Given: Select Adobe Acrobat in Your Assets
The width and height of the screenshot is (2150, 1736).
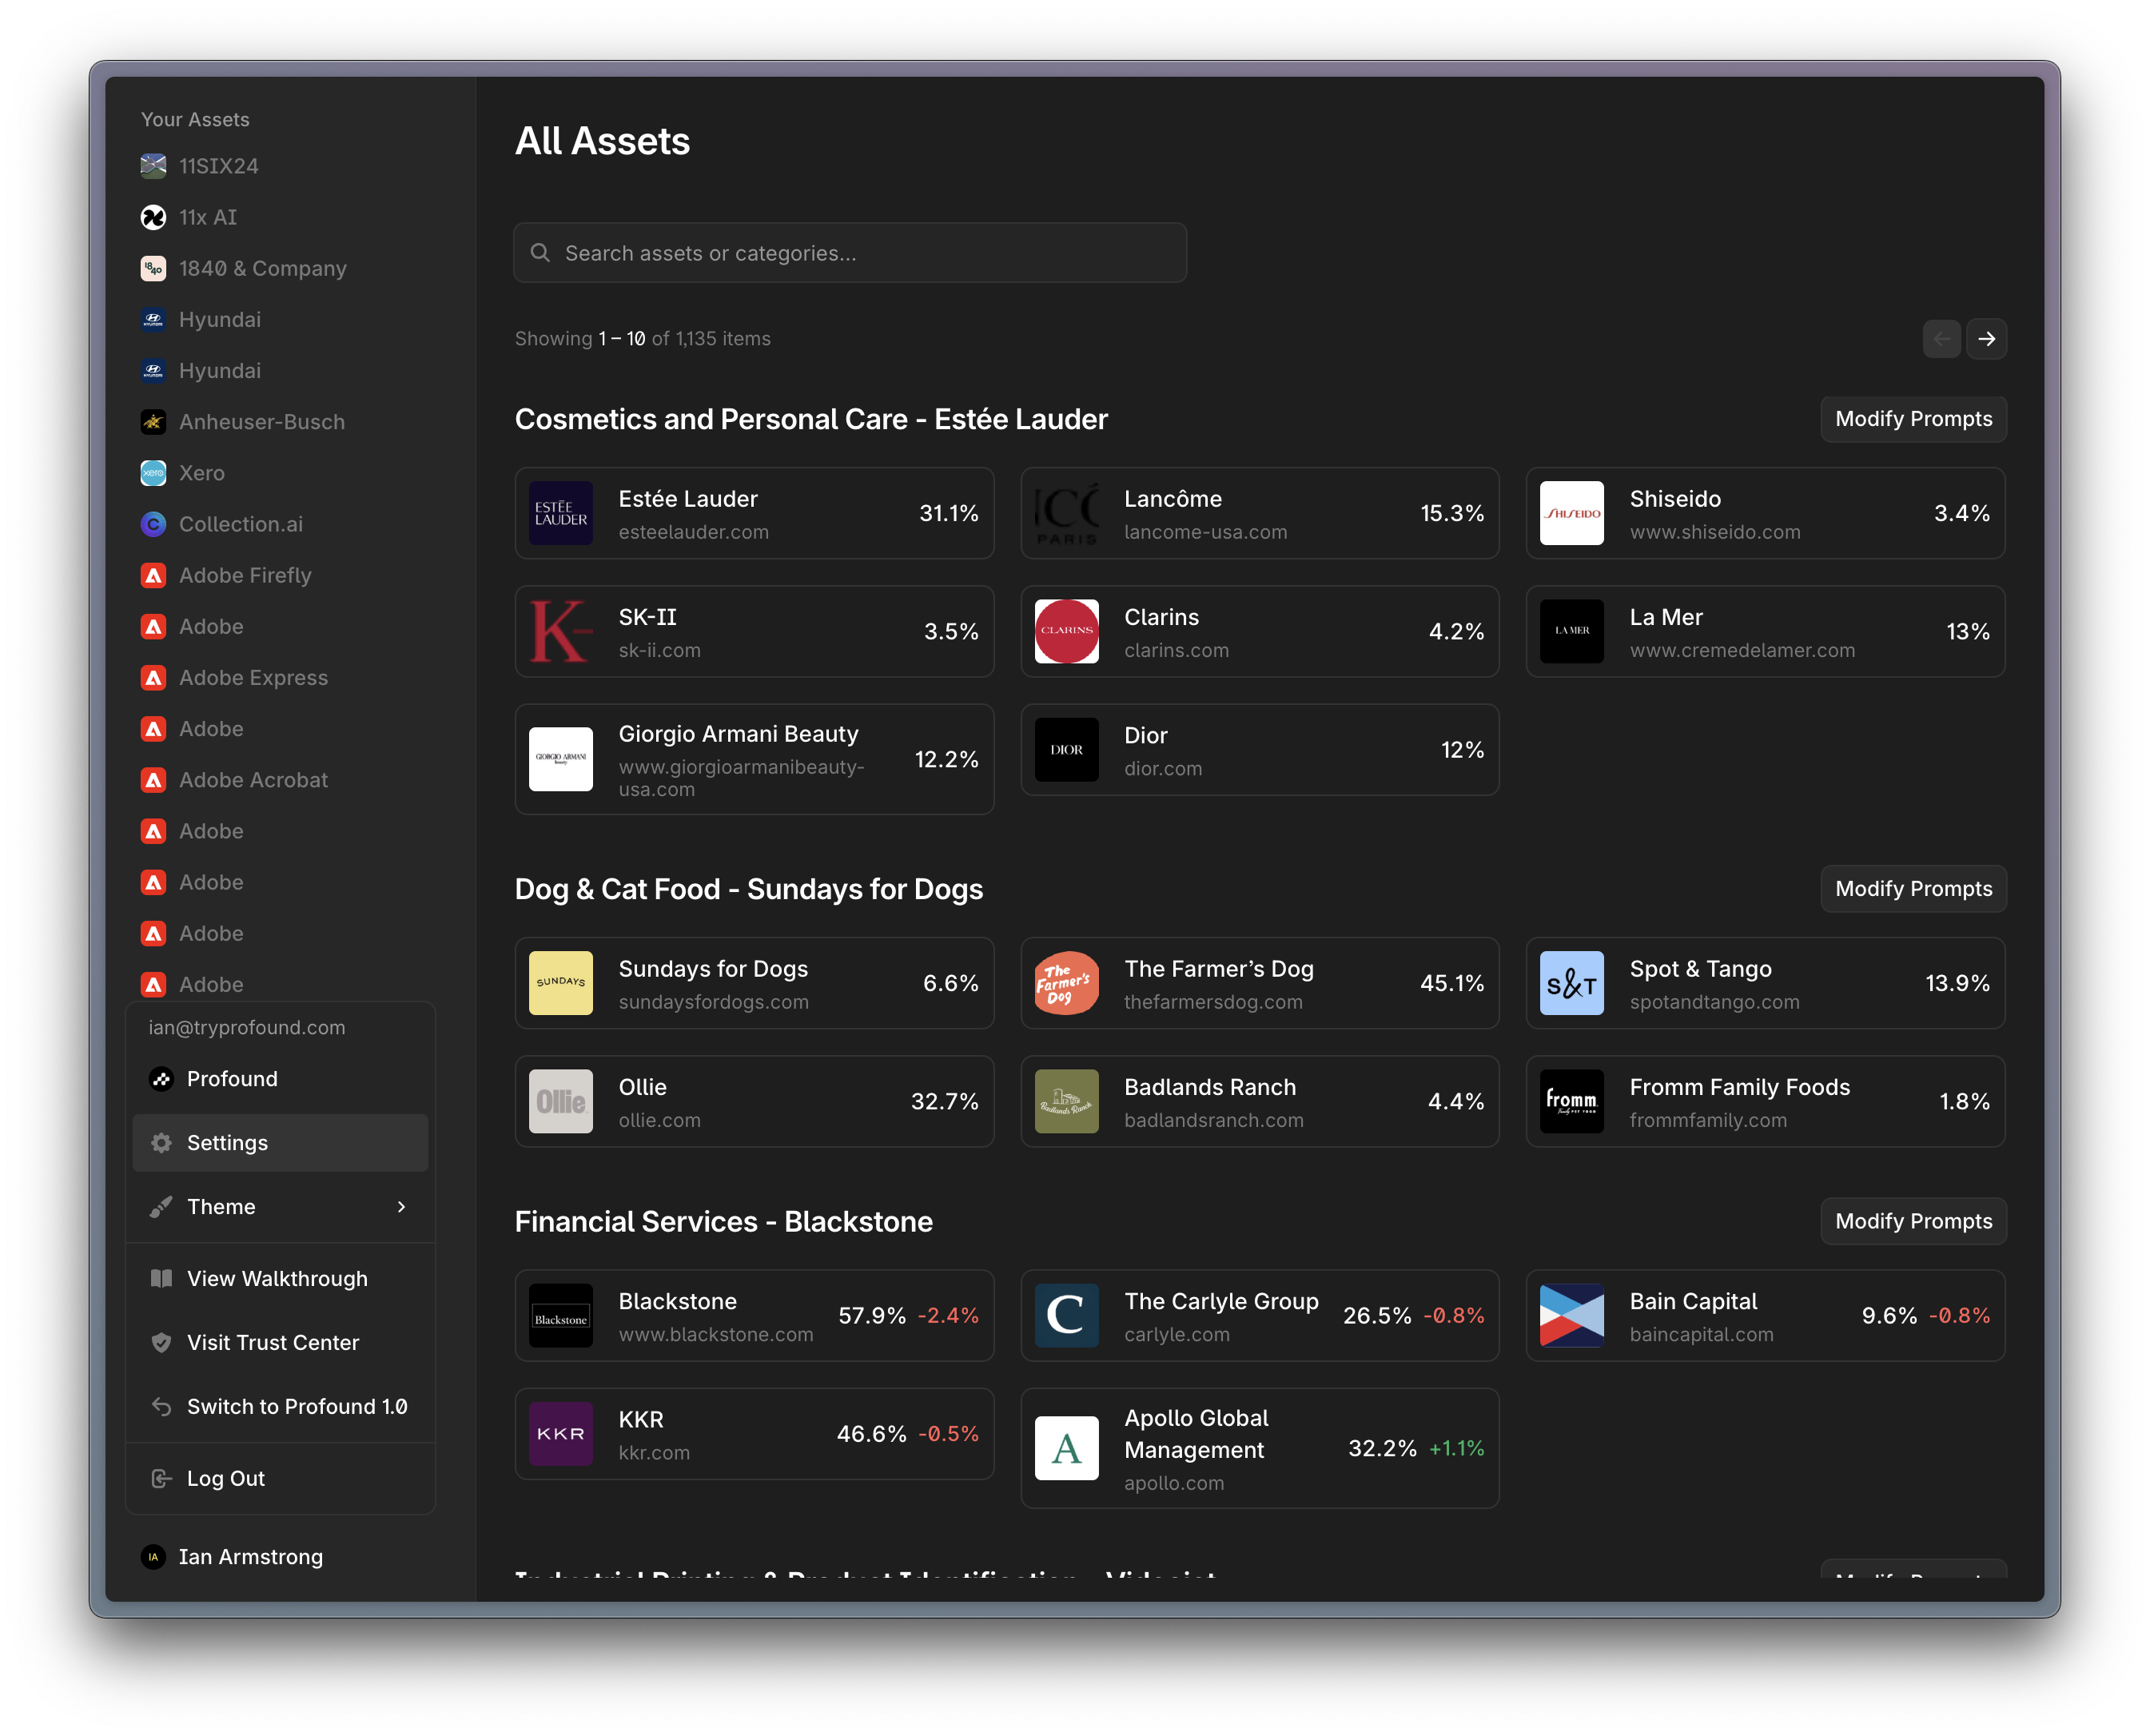Looking at the screenshot, I should 253,780.
